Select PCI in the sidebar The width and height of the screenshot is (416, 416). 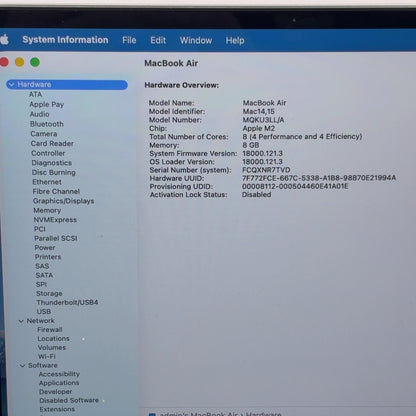point(40,229)
